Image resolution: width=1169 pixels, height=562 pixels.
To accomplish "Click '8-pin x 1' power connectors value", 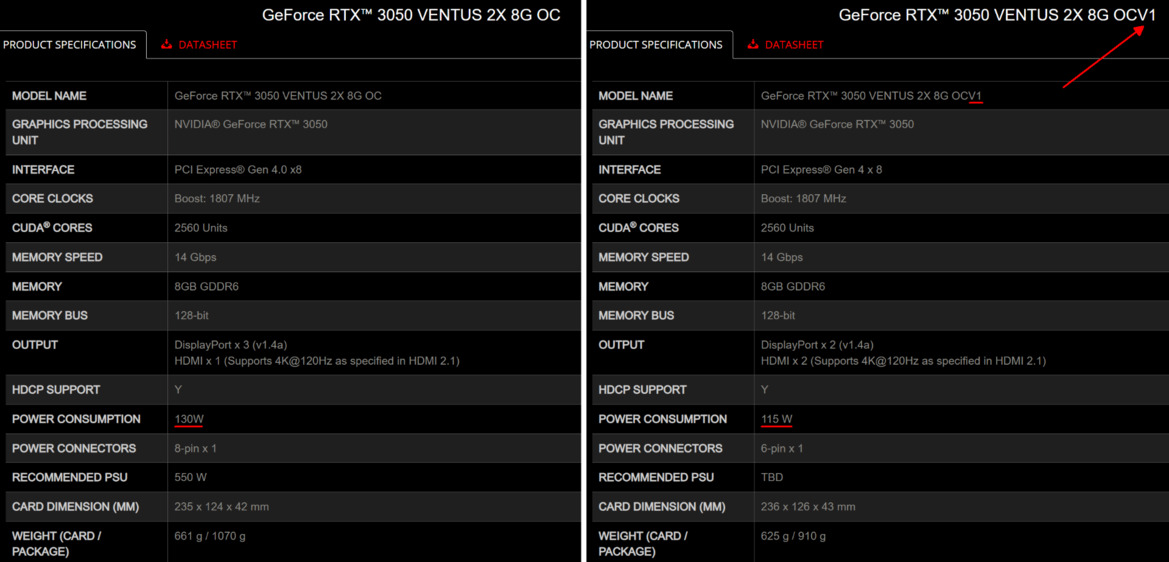I will 195,449.
